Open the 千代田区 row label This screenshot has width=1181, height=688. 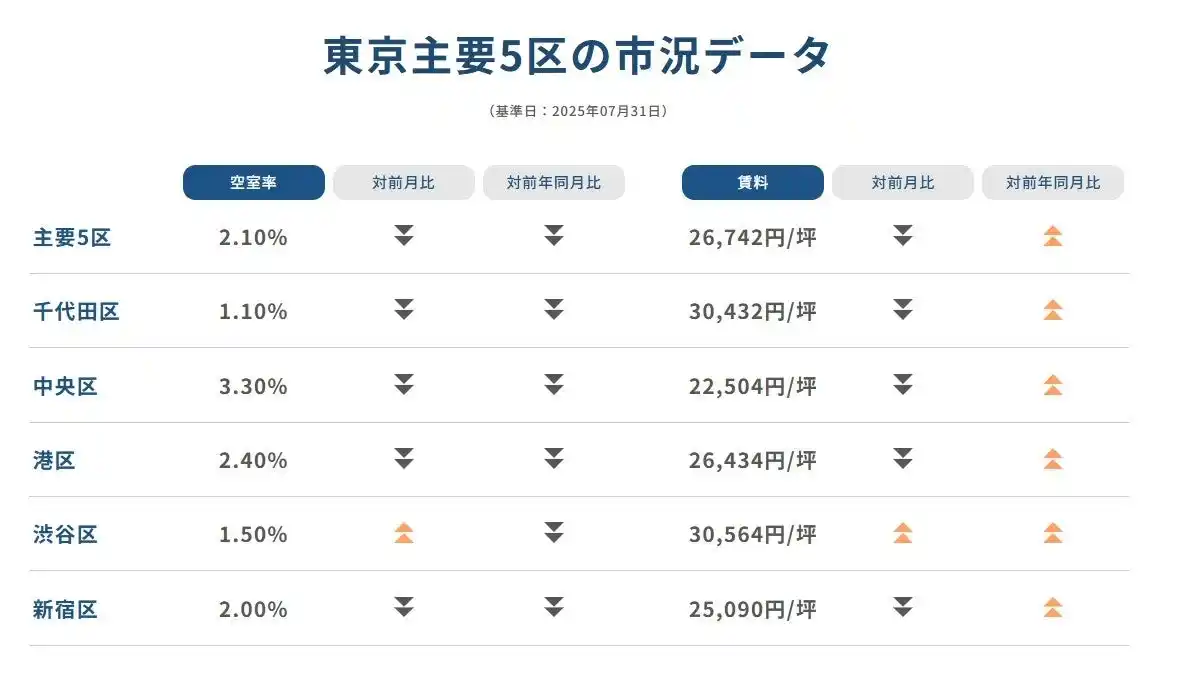pos(76,311)
